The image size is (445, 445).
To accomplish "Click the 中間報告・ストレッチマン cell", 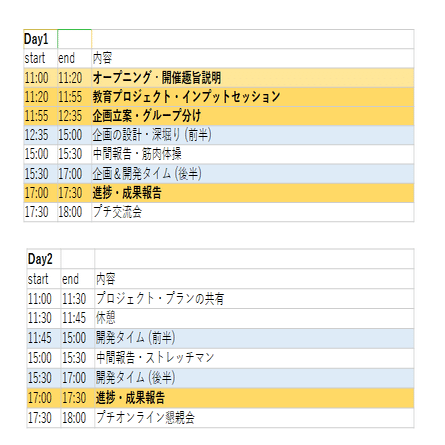I will pos(254,358).
